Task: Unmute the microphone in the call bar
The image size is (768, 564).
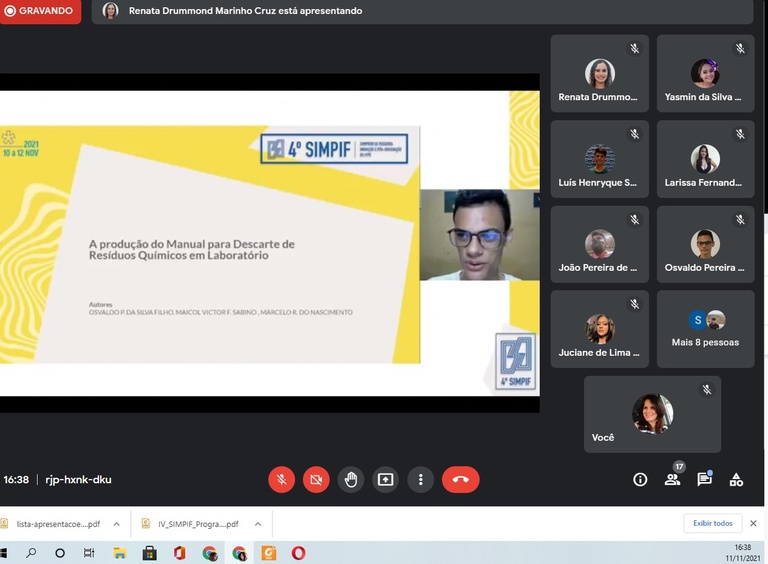Action: [x=281, y=480]
